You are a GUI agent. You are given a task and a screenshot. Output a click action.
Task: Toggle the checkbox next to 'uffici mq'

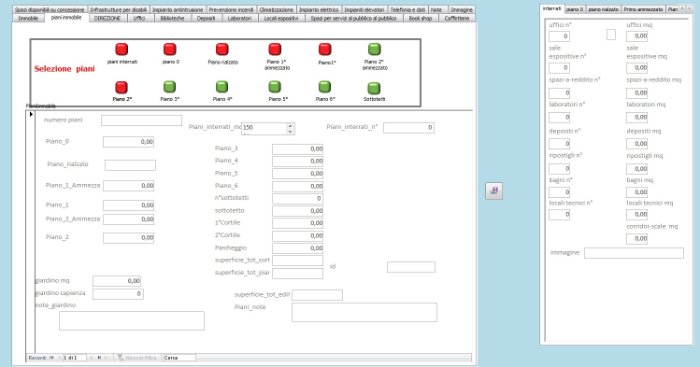611,34
